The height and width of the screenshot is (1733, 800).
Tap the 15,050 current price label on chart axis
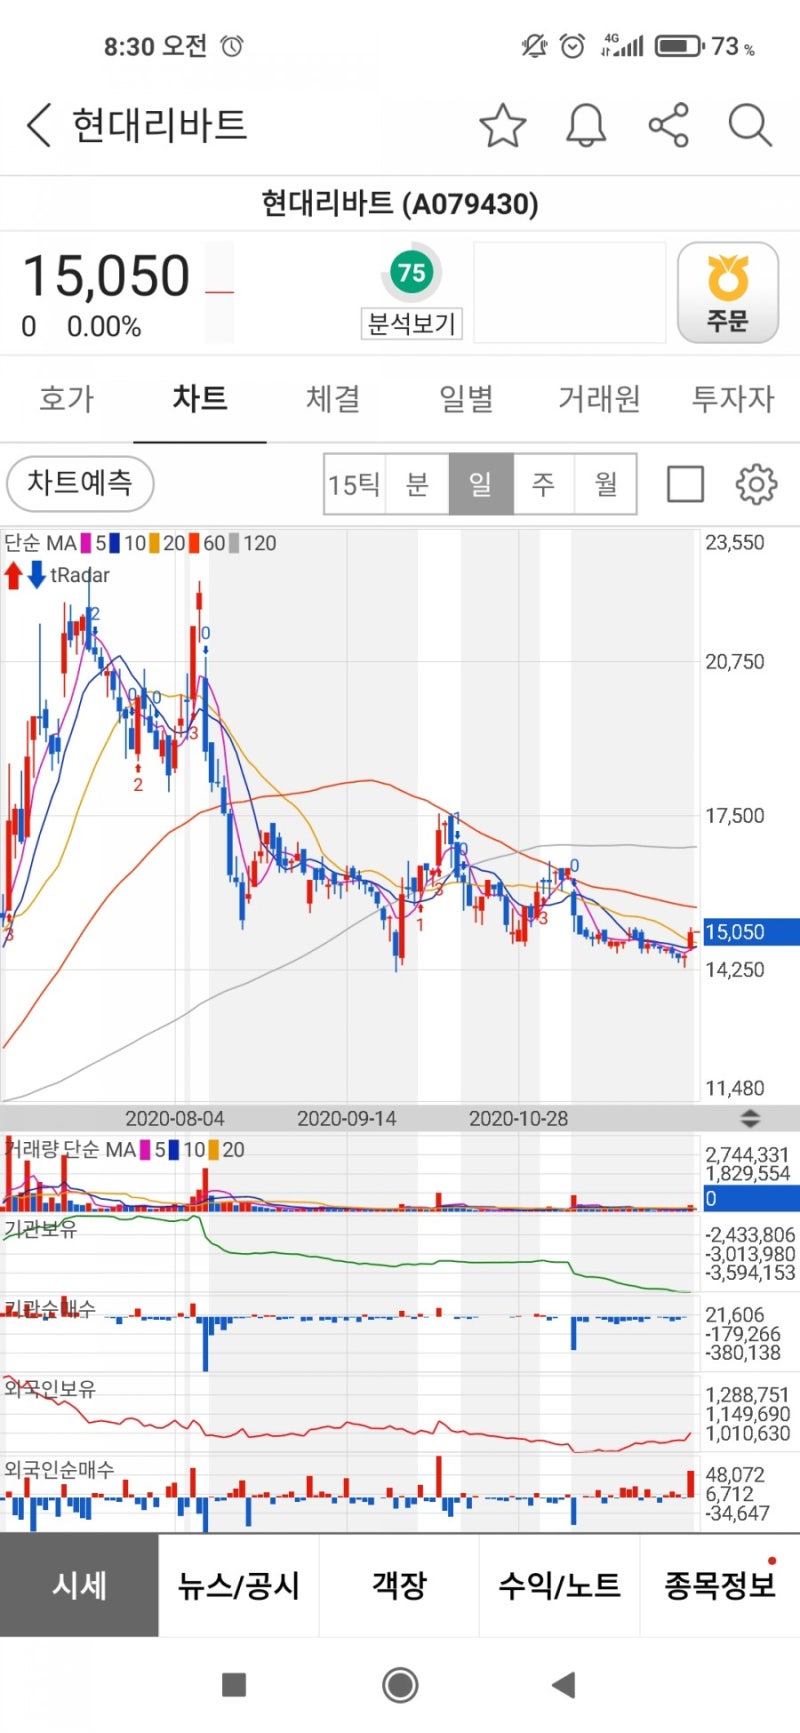point(750,932)
